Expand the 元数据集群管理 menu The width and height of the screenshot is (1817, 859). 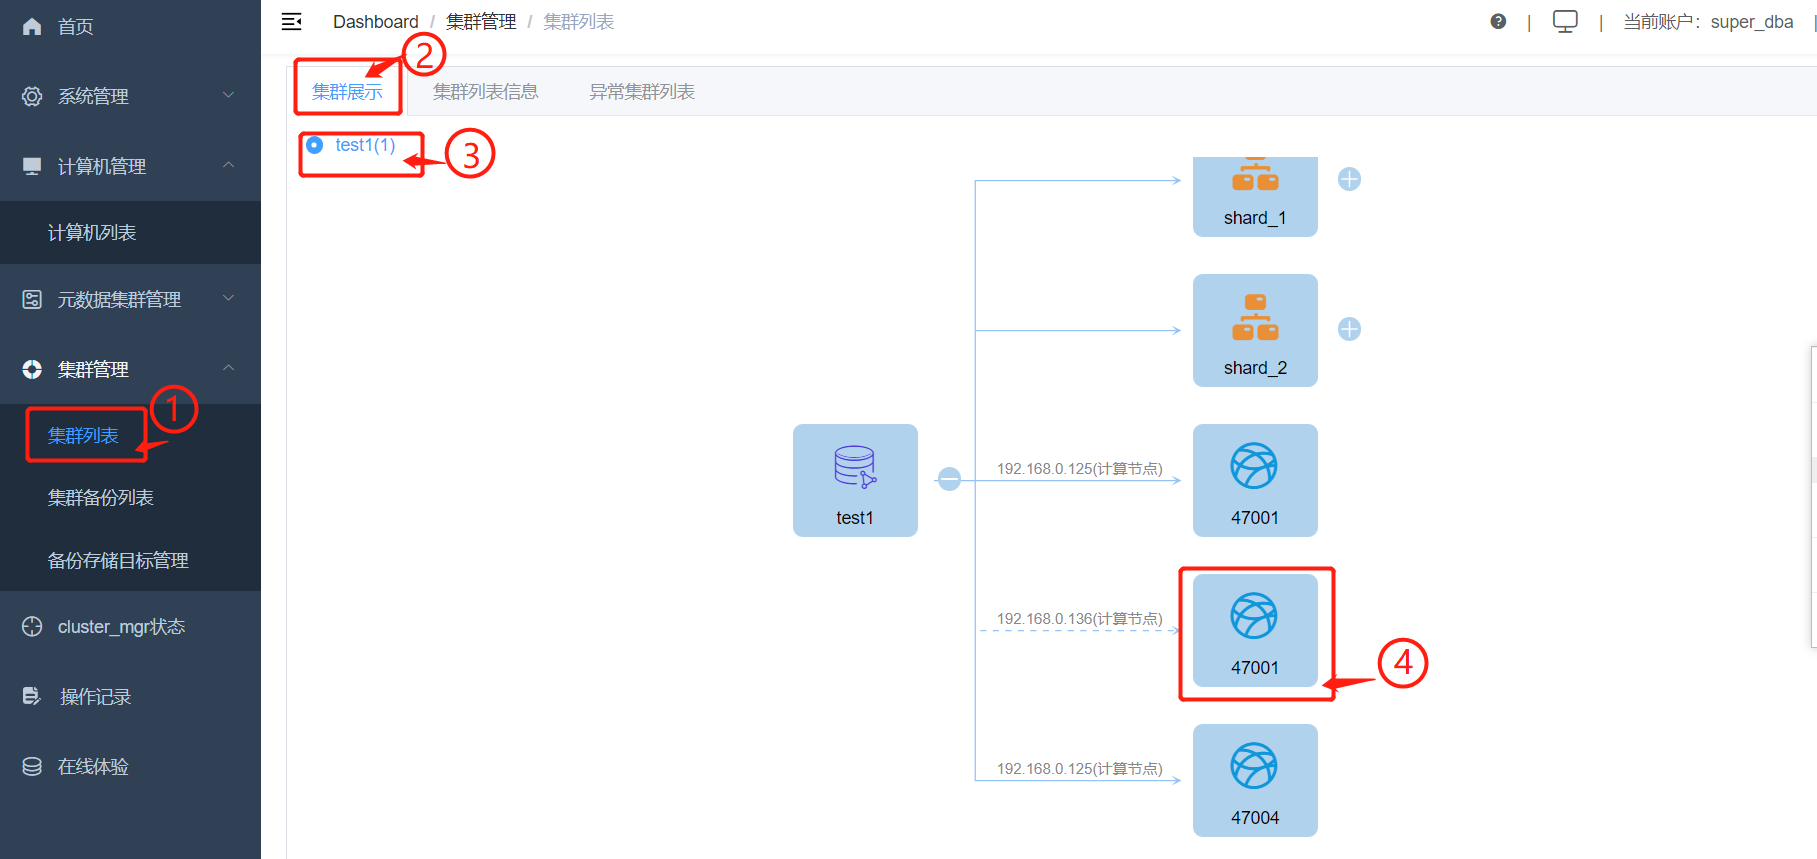(130, 299)
